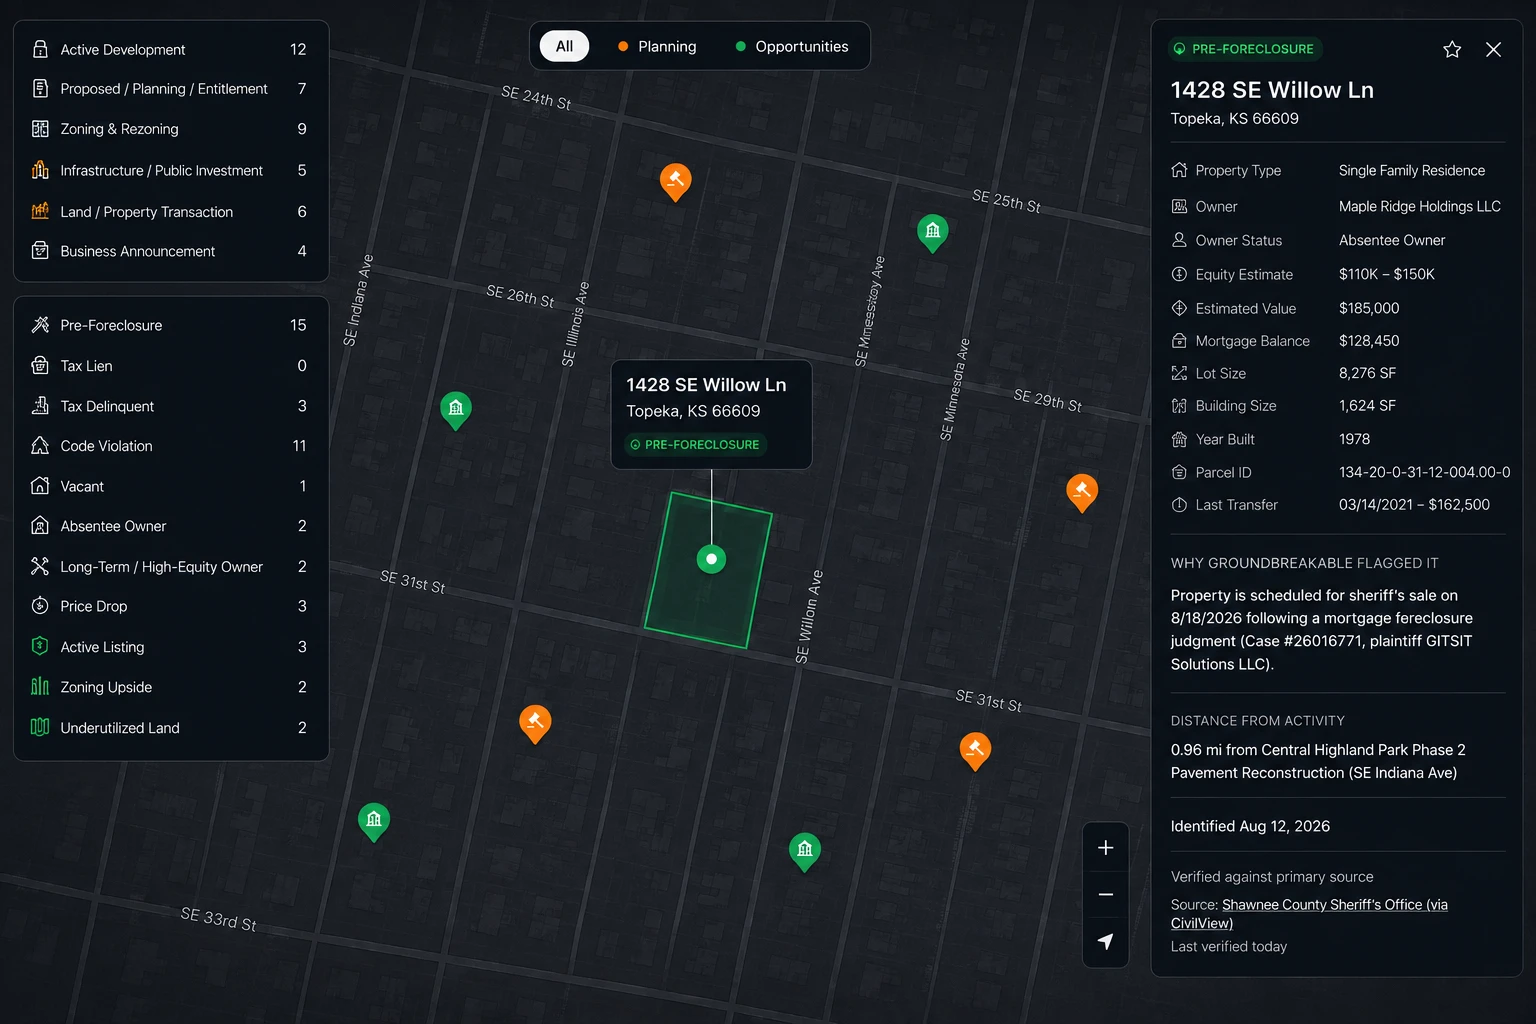Click the Zoning Upside icon
Screen dimensions: 1536x1024
(x=40, y=687)
